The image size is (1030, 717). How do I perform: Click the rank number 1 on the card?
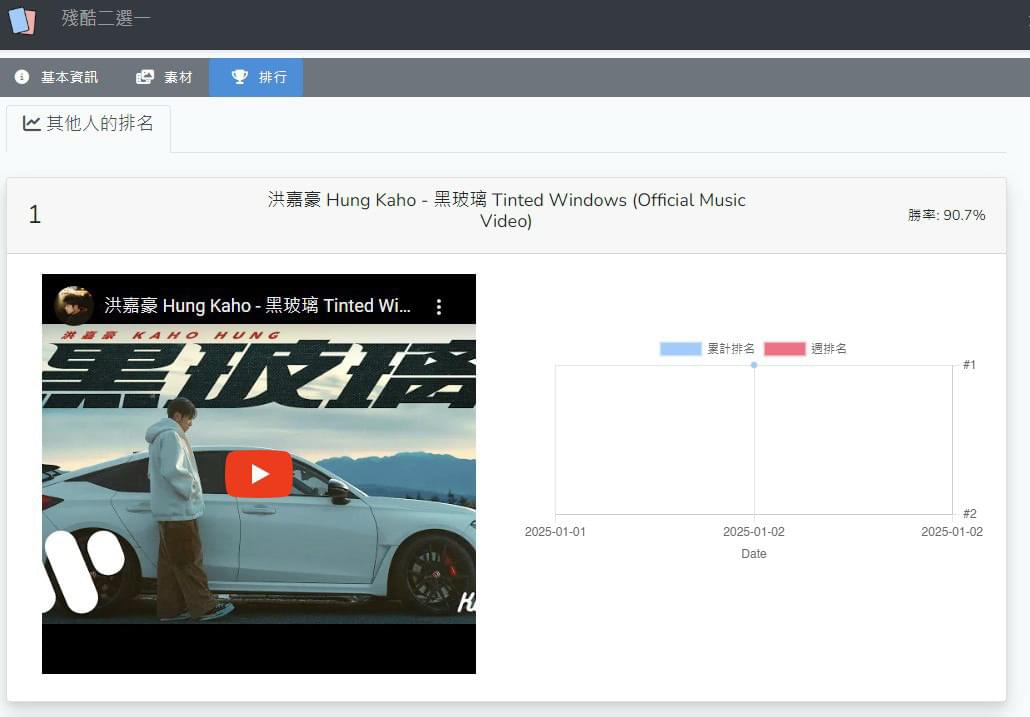[x=35, y=215]
